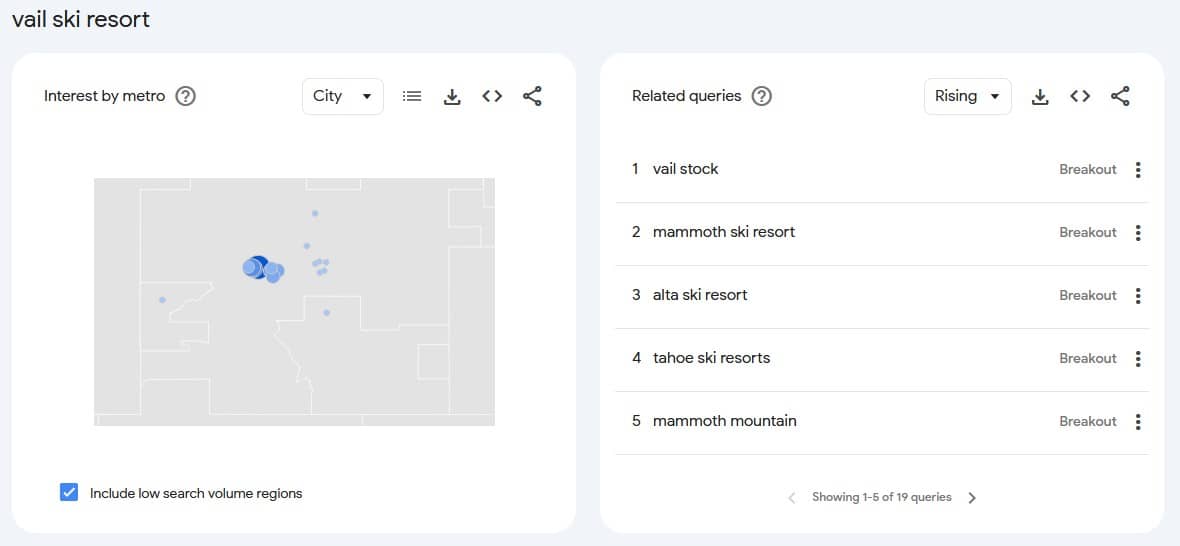The image size is (1180, 546).
Task: Share the Related queries card
Action: (x=1120, y=96)
